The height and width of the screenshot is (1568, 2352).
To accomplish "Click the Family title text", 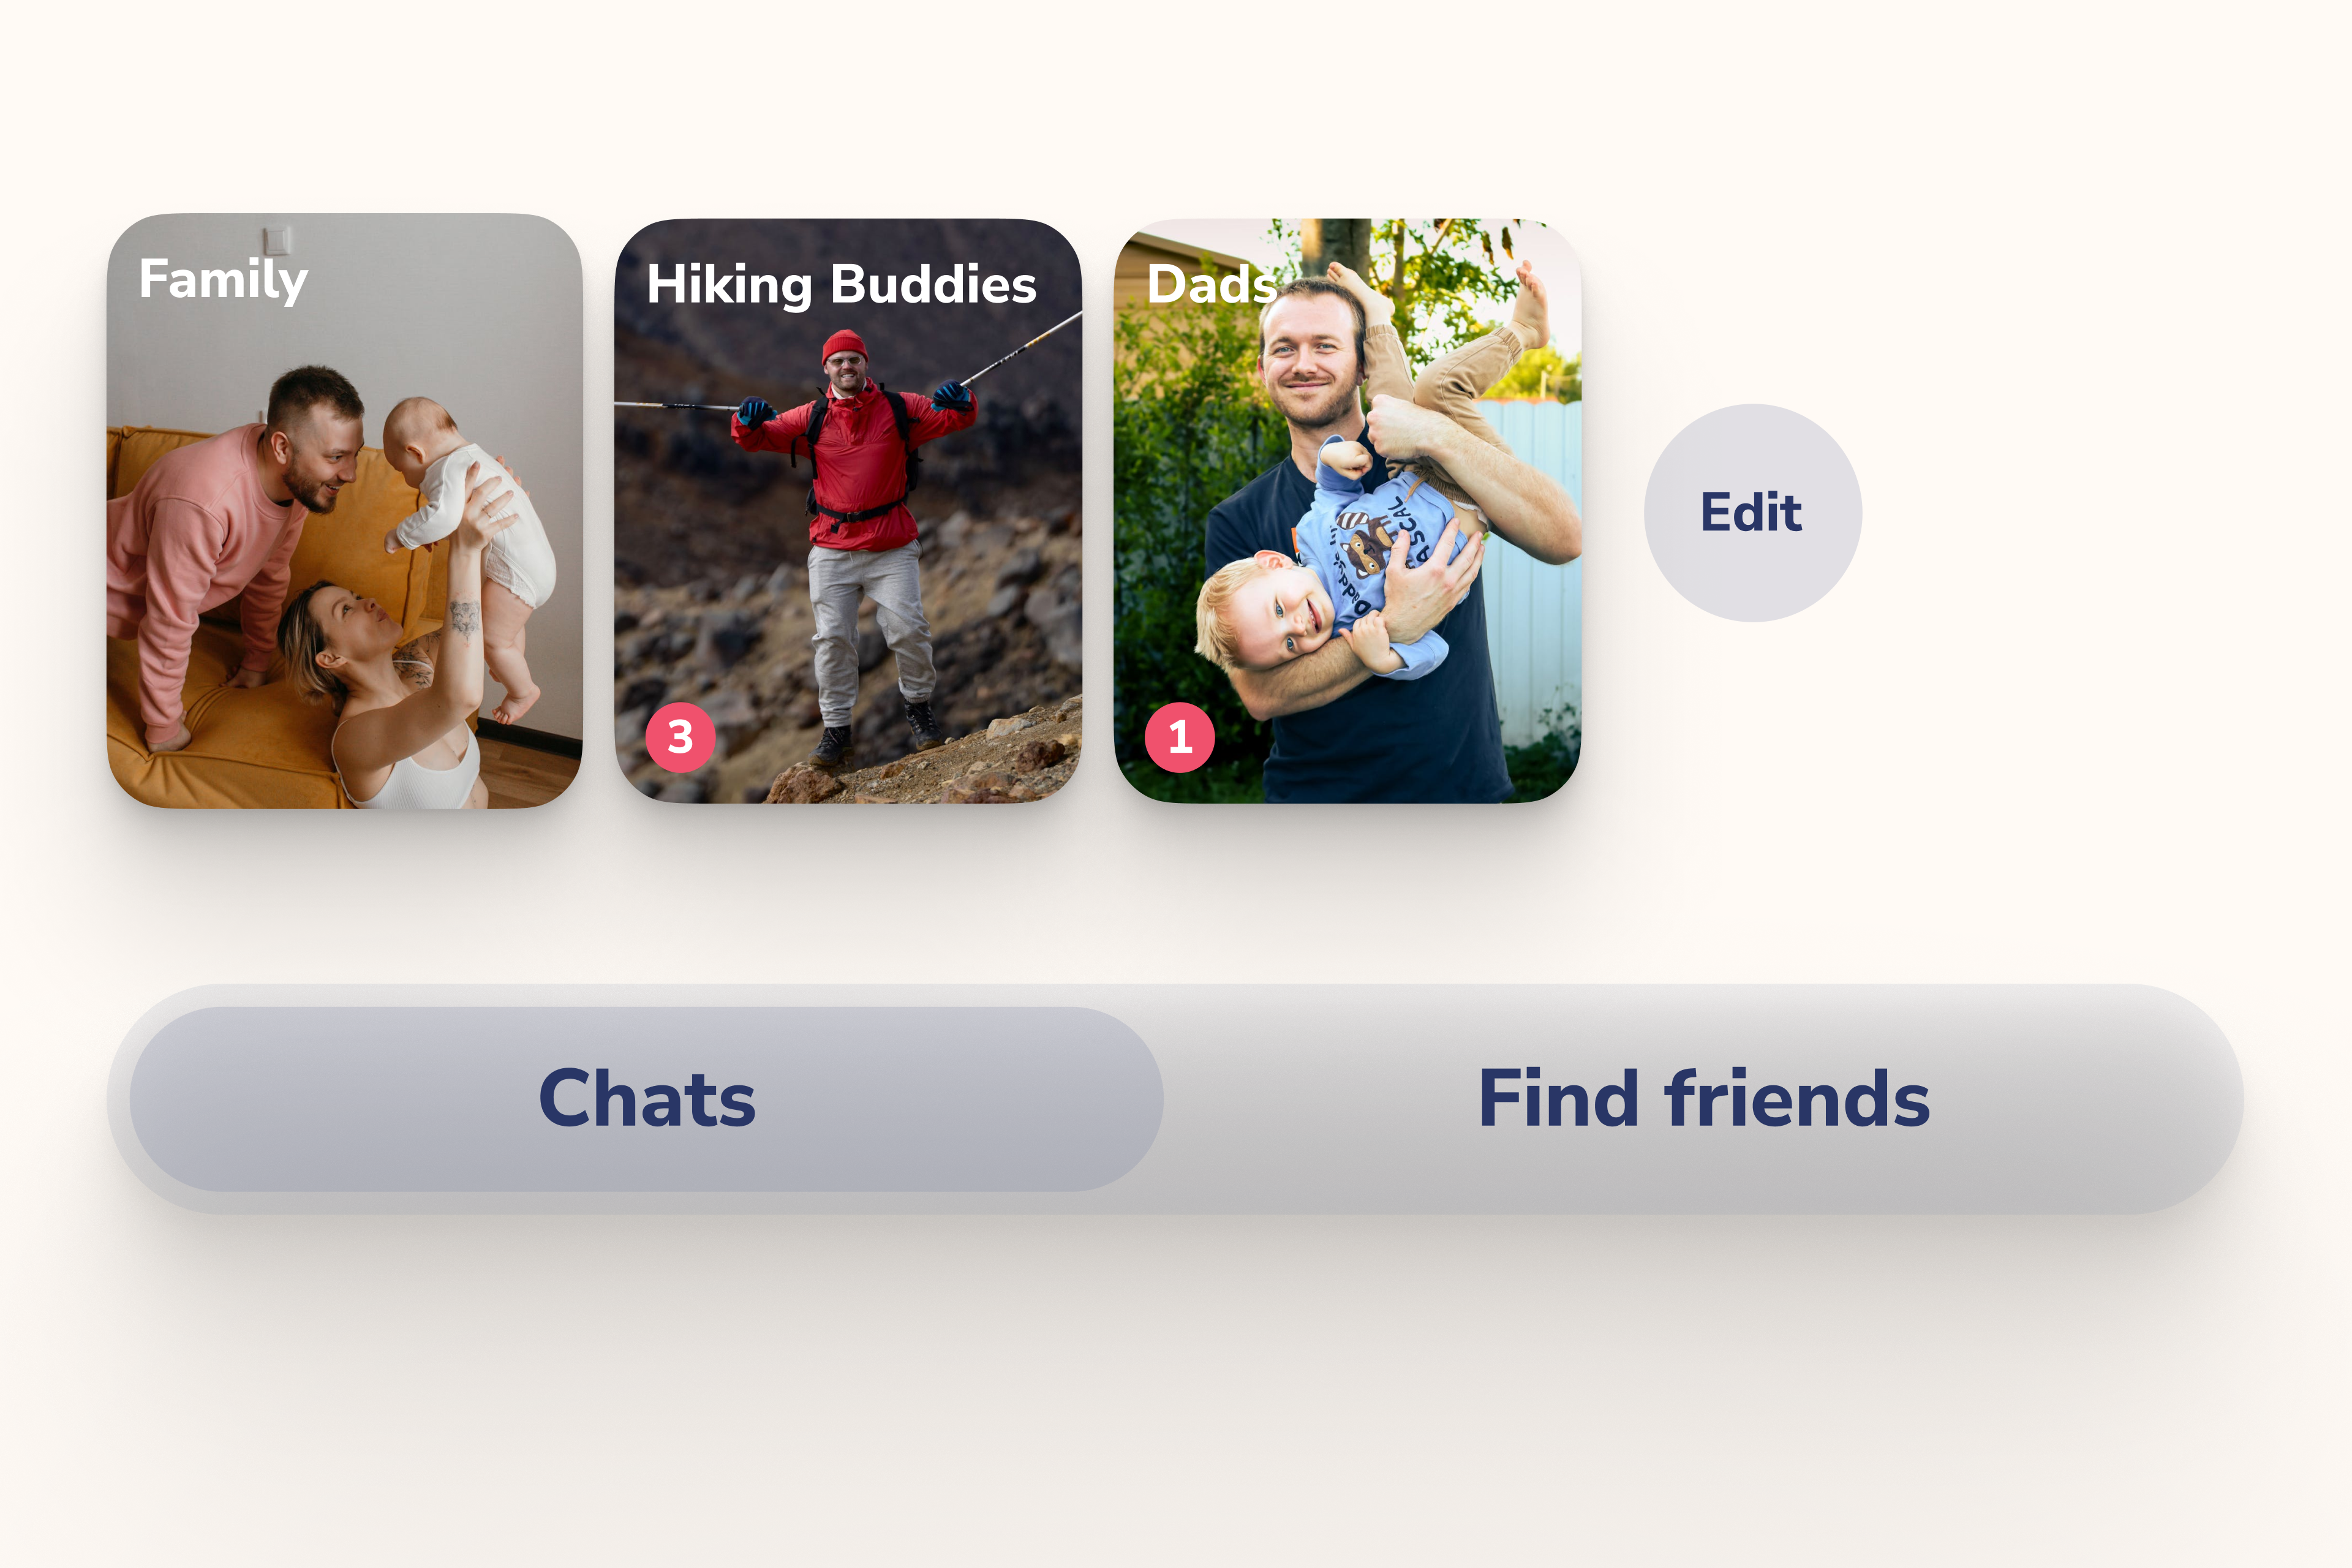I will pyautogui.click(x=223, y=280).
